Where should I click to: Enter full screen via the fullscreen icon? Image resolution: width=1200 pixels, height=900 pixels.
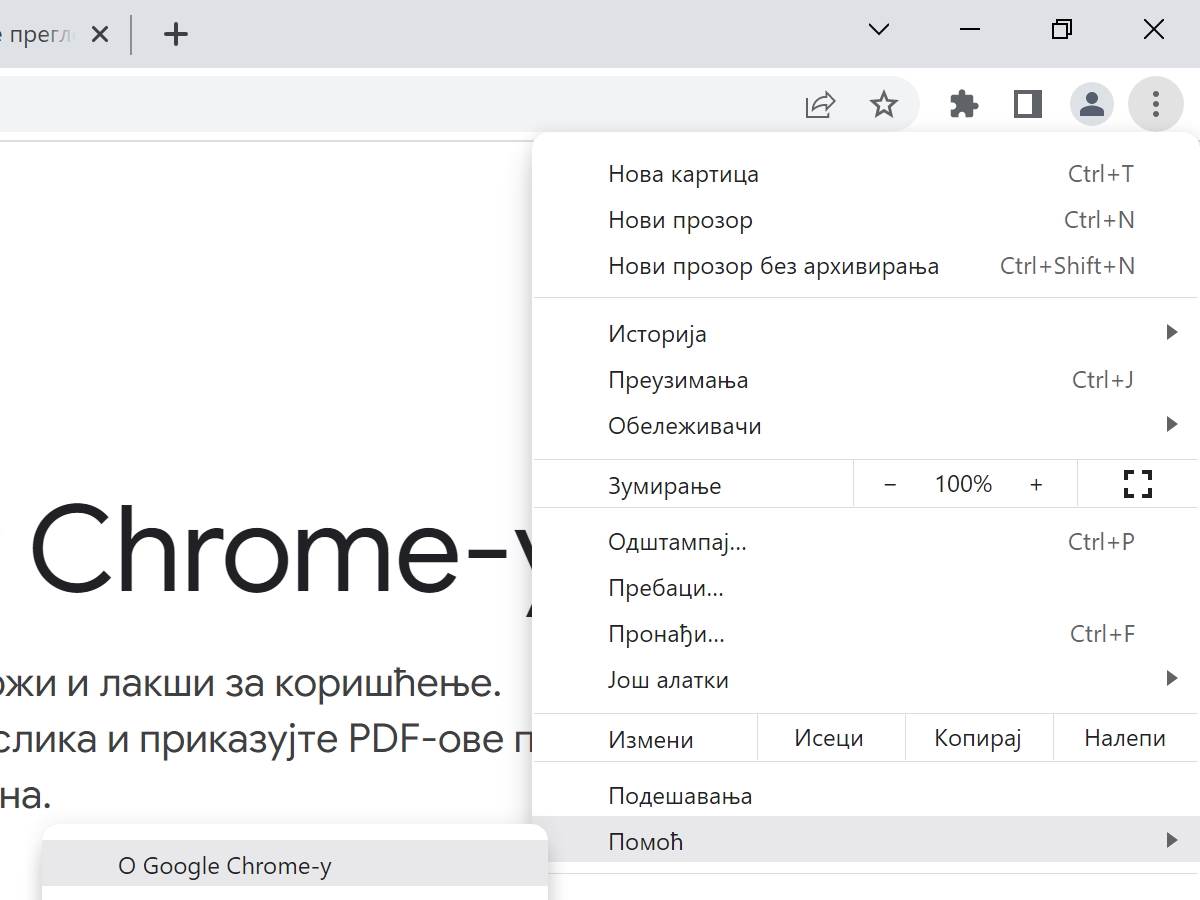click(x=1137, y=484)
